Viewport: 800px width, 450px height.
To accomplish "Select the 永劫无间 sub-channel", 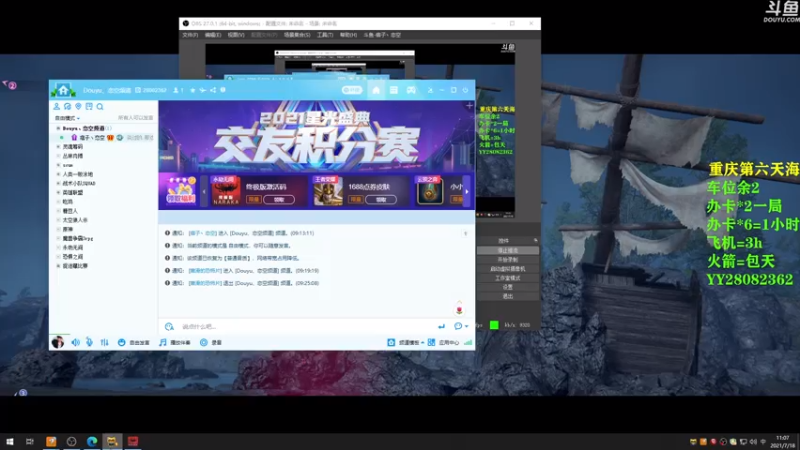I will (x=72, y=247).
